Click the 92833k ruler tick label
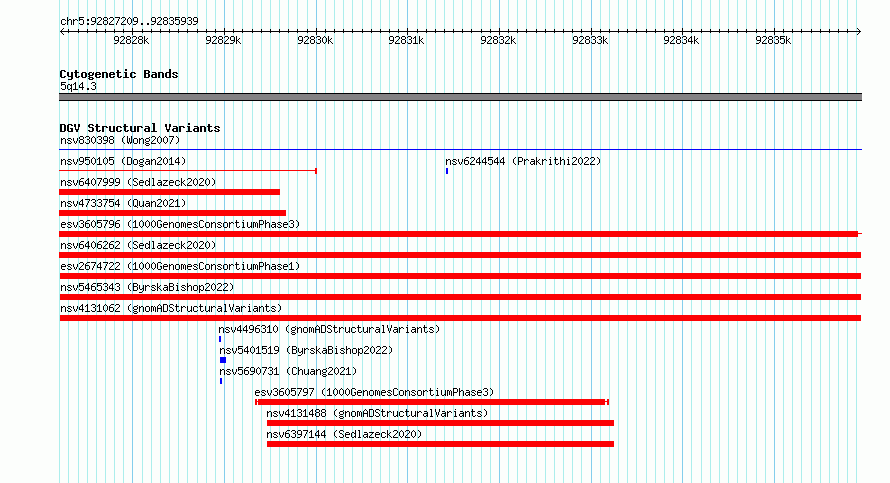 point(590,40)
